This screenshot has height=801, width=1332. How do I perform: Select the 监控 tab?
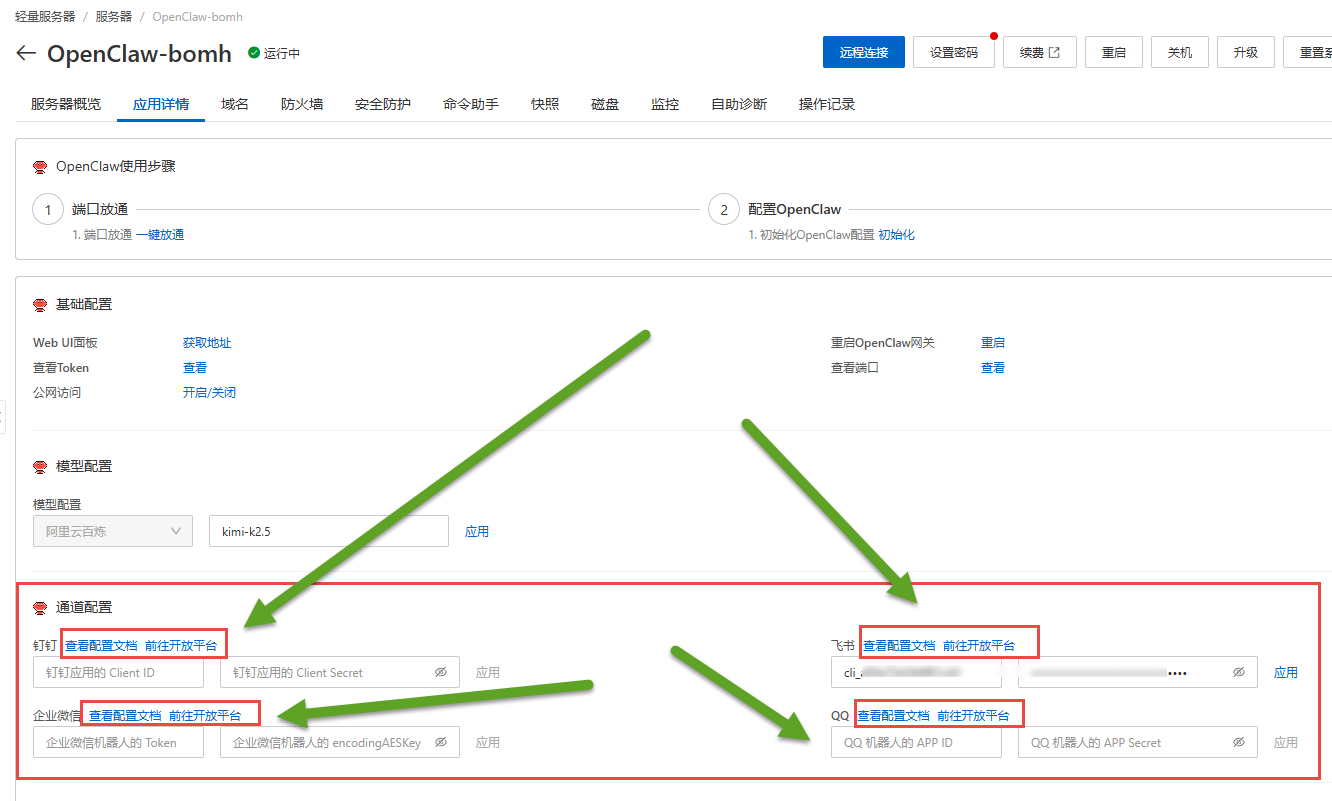click(x=665, y=104)
